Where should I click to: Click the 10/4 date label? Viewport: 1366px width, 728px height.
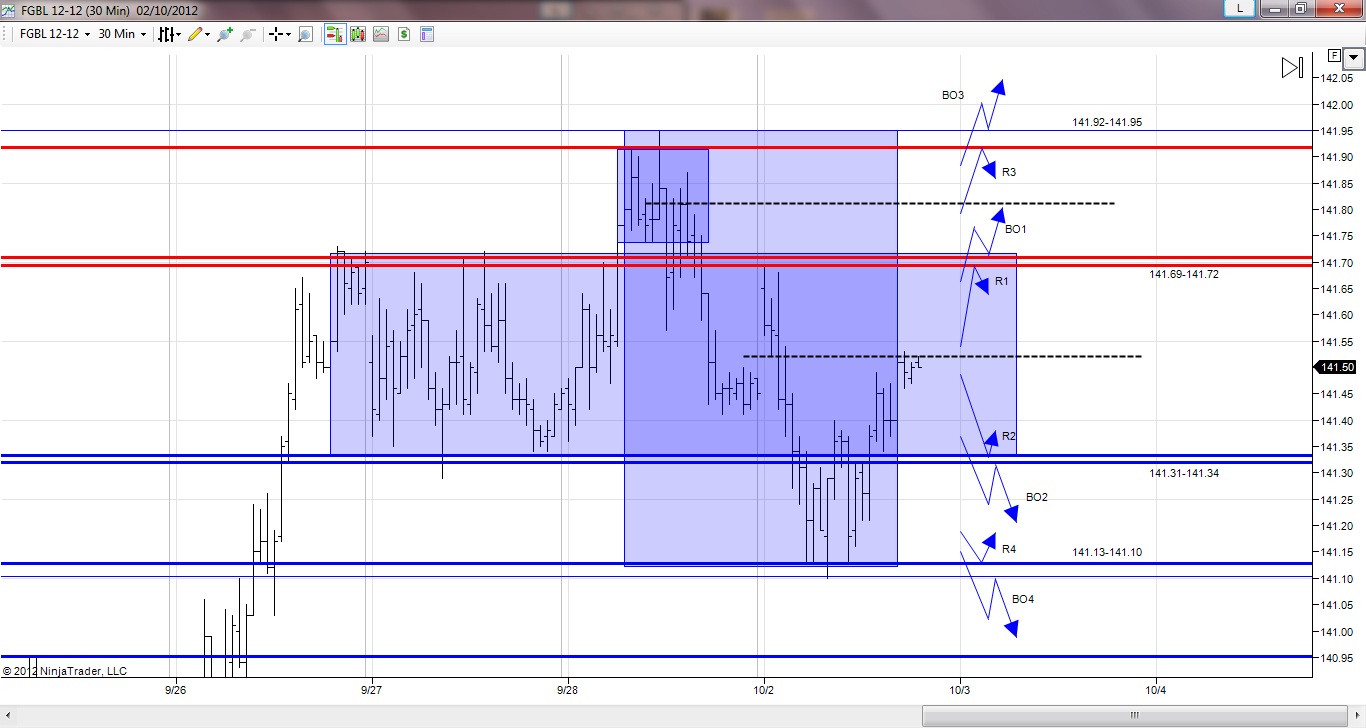[x=1156, y=690]
